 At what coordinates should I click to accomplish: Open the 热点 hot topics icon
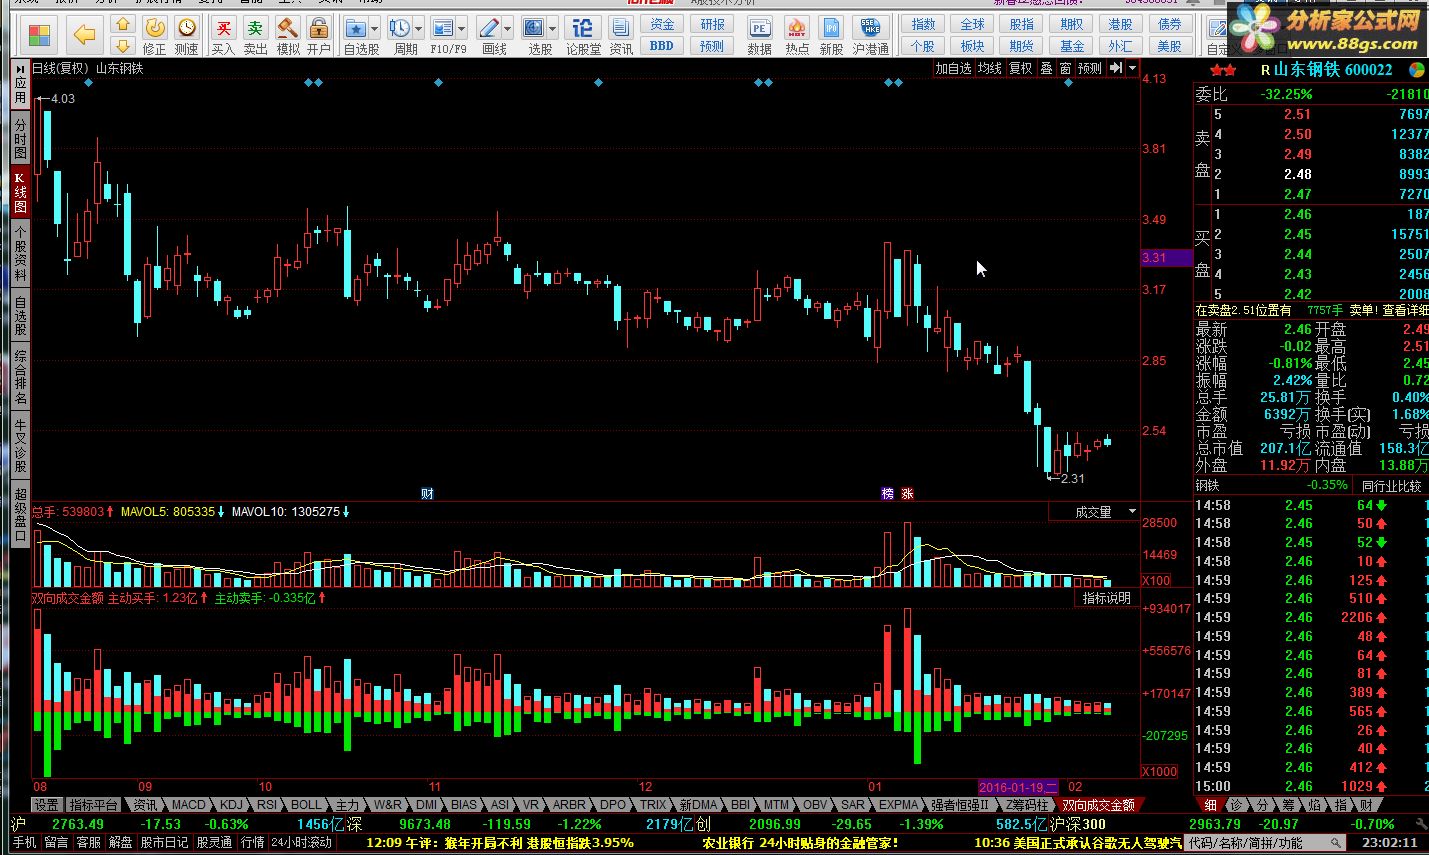pyautogui.click(x=796, y=27)
